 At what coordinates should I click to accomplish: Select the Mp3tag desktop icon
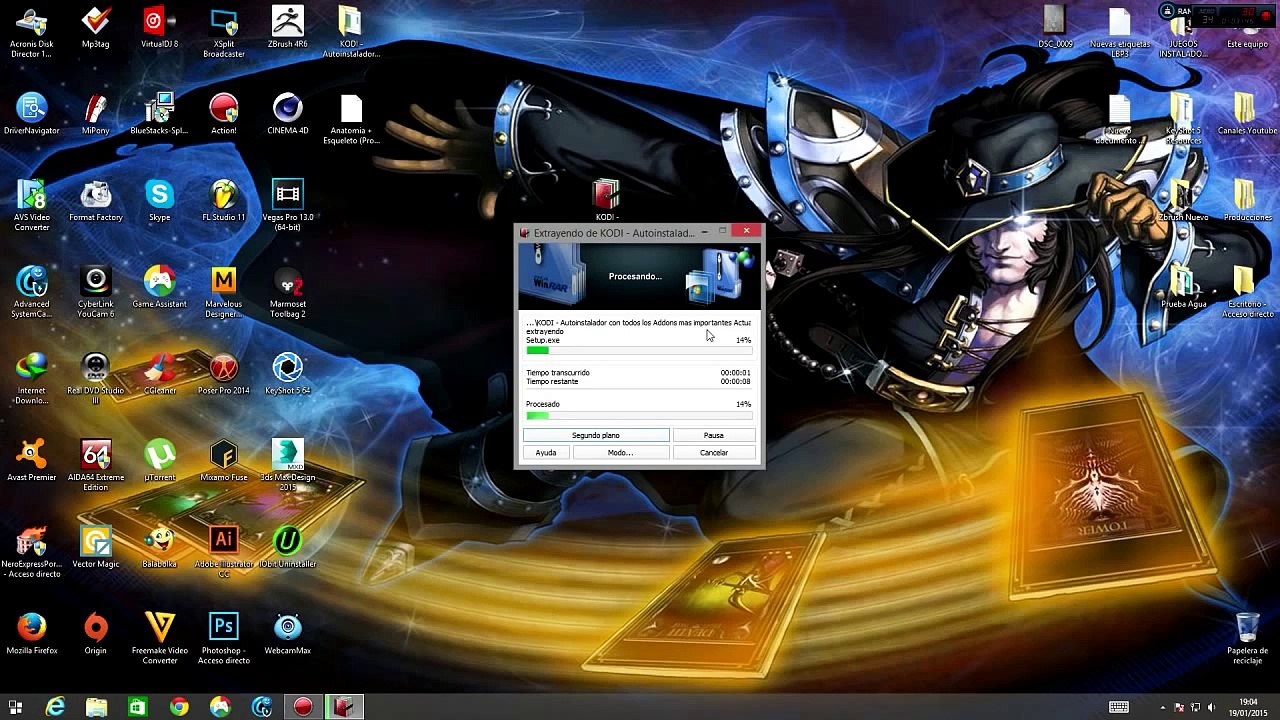[96, 28]
